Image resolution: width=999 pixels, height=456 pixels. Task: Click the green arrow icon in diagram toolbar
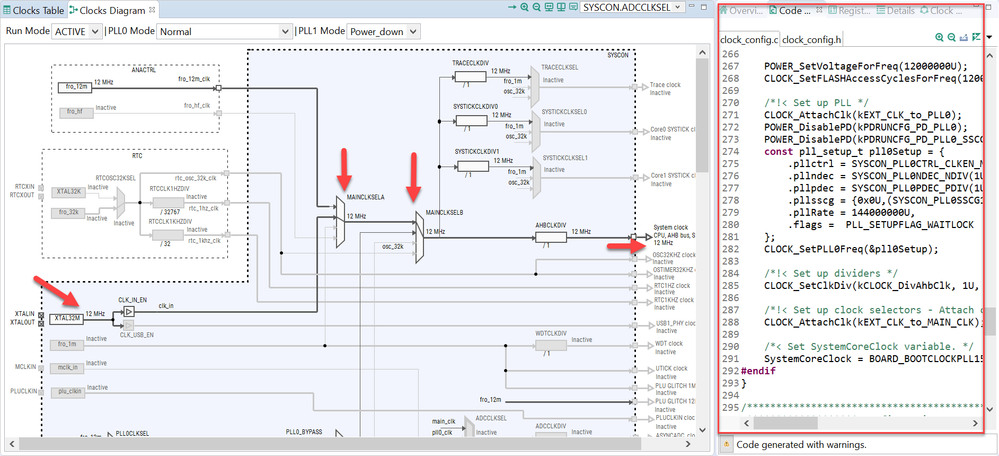click(512, 7)
